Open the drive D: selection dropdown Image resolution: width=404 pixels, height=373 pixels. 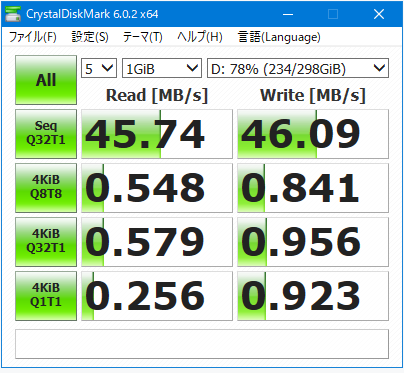[298, 69]
